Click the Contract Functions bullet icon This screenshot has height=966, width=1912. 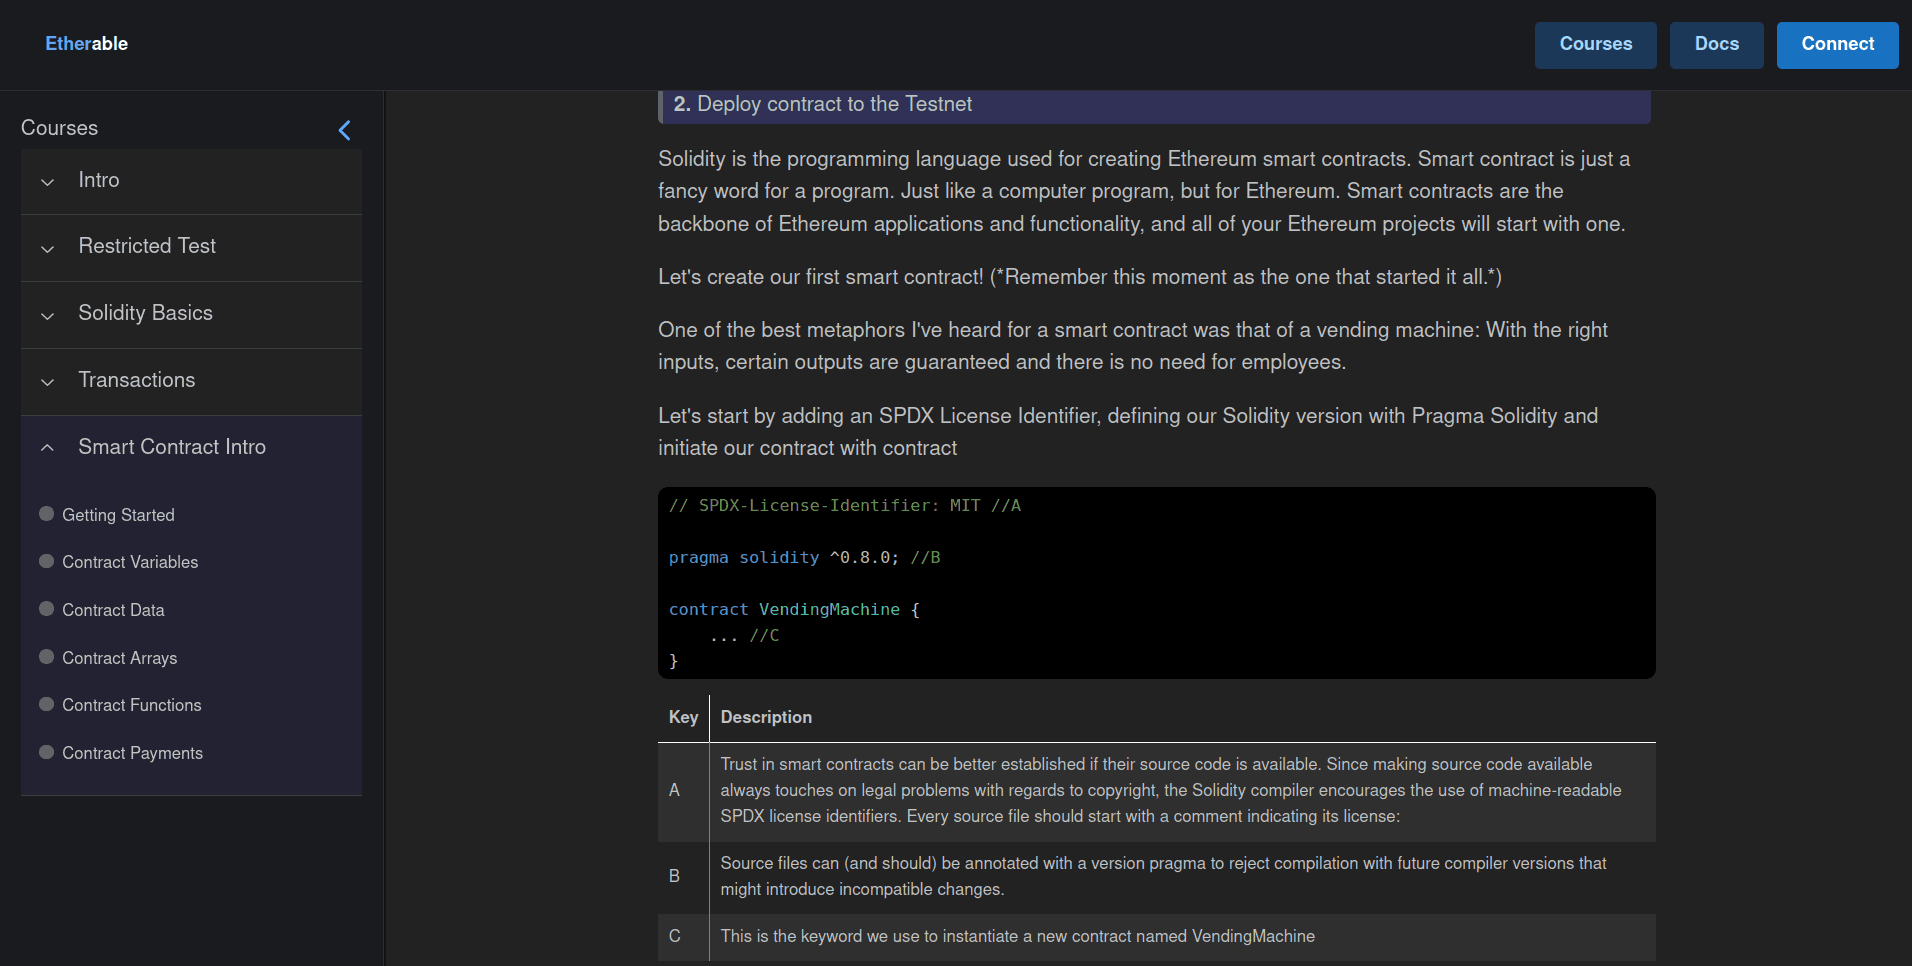46,704
